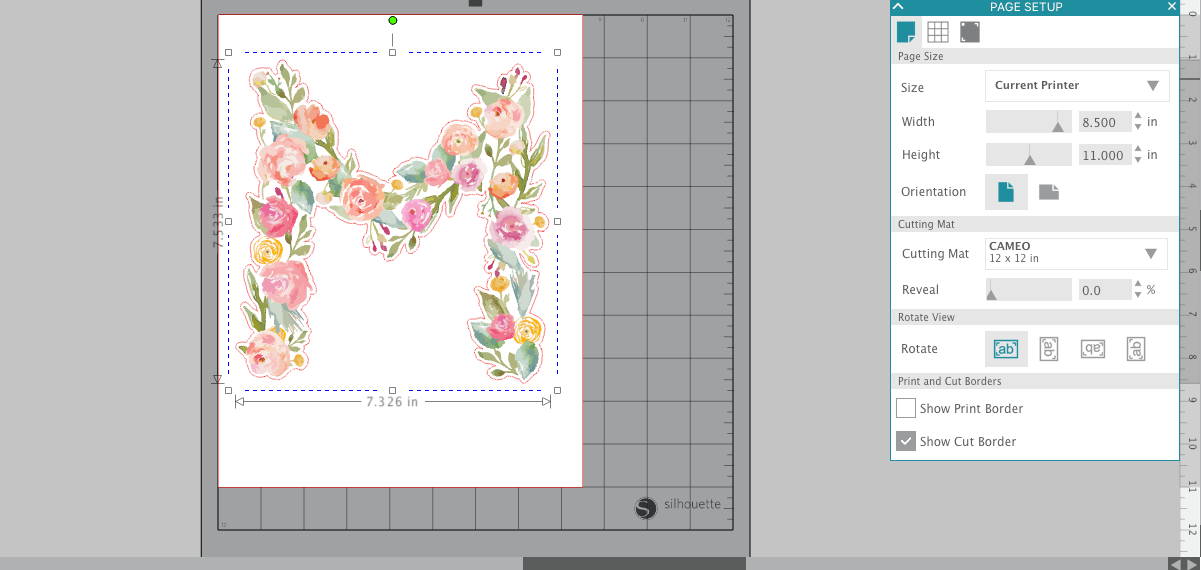Image resolution: width=1201 pixels, height=570 pixels.
Task: Adjust the Reveal slider
Action: coord(1029,290)
